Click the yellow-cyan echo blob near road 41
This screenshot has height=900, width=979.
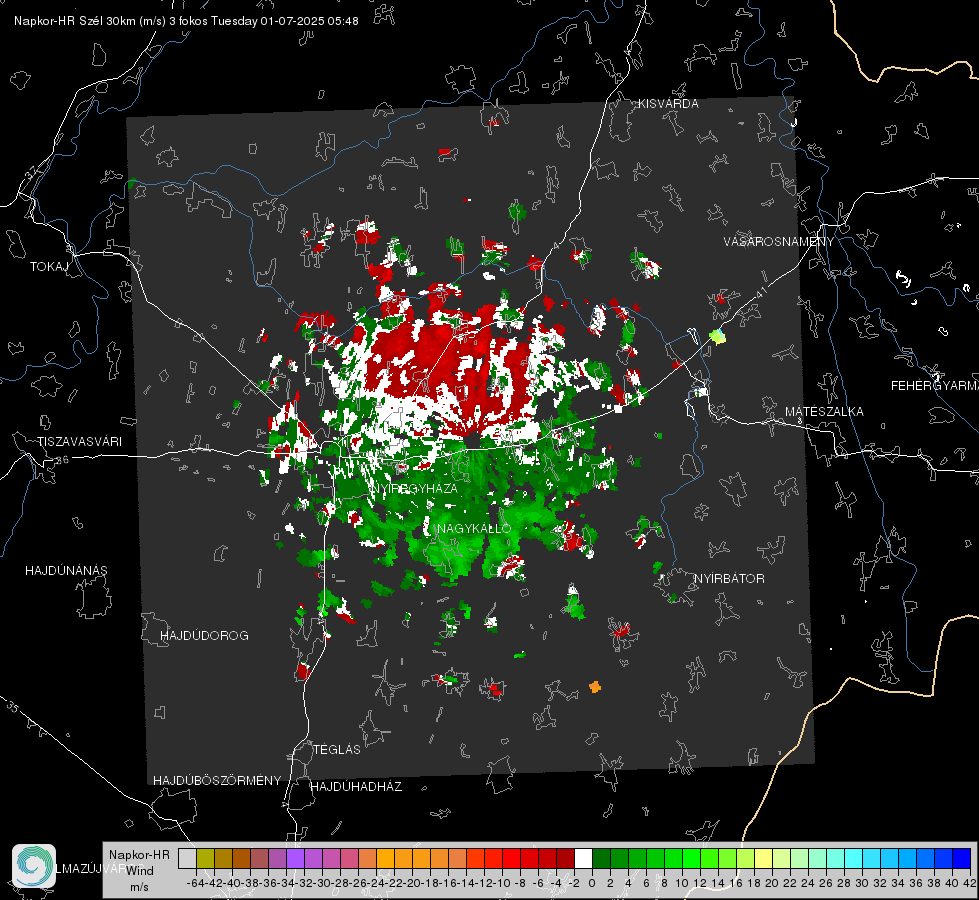(x=718, y=337)
